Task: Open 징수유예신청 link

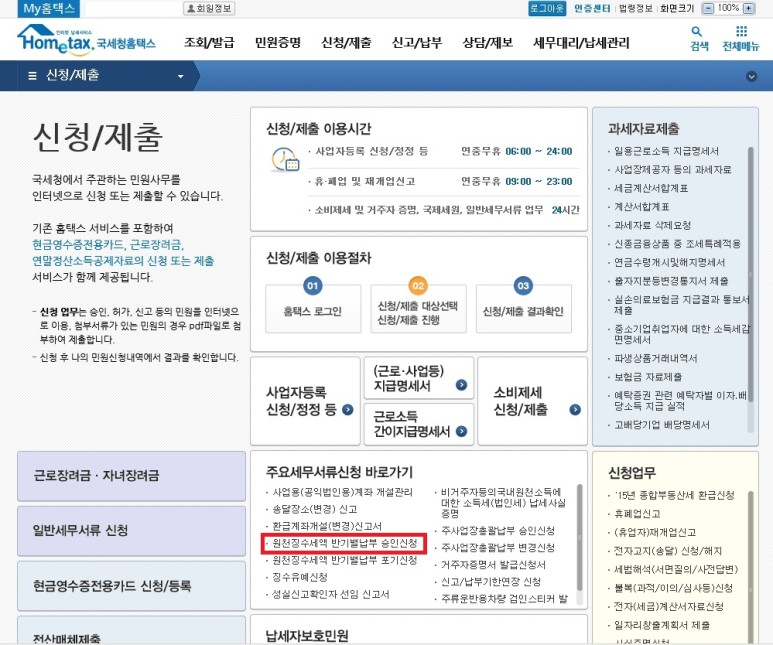Action: (300, 577)
